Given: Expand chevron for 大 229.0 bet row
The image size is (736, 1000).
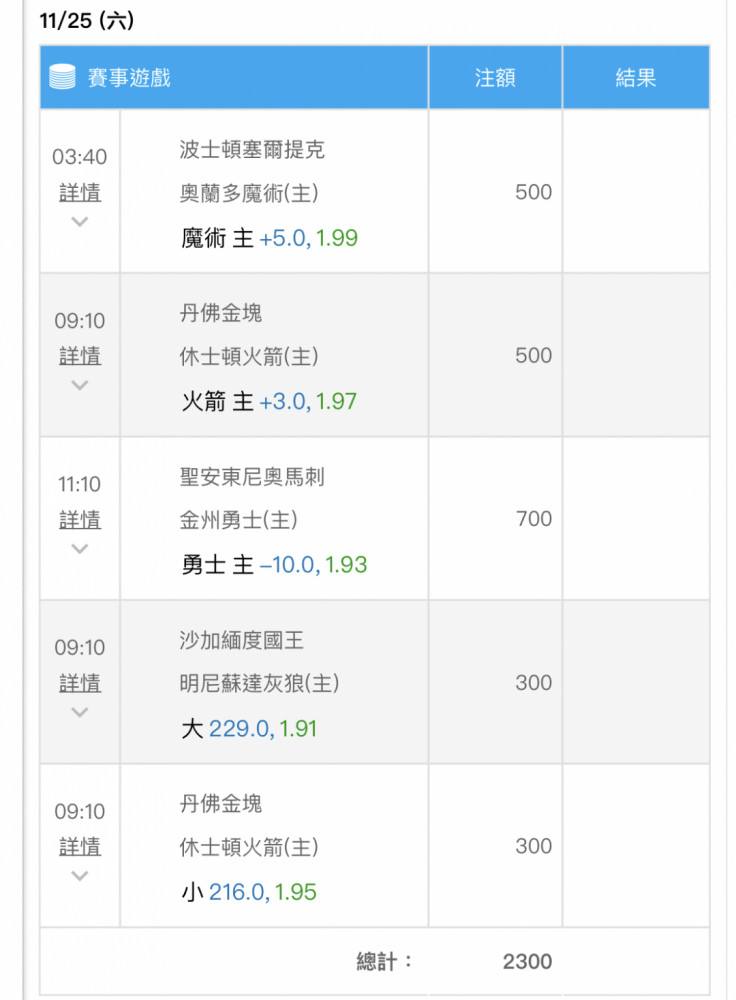Looking at the screenshot, I should coord(80,712).
